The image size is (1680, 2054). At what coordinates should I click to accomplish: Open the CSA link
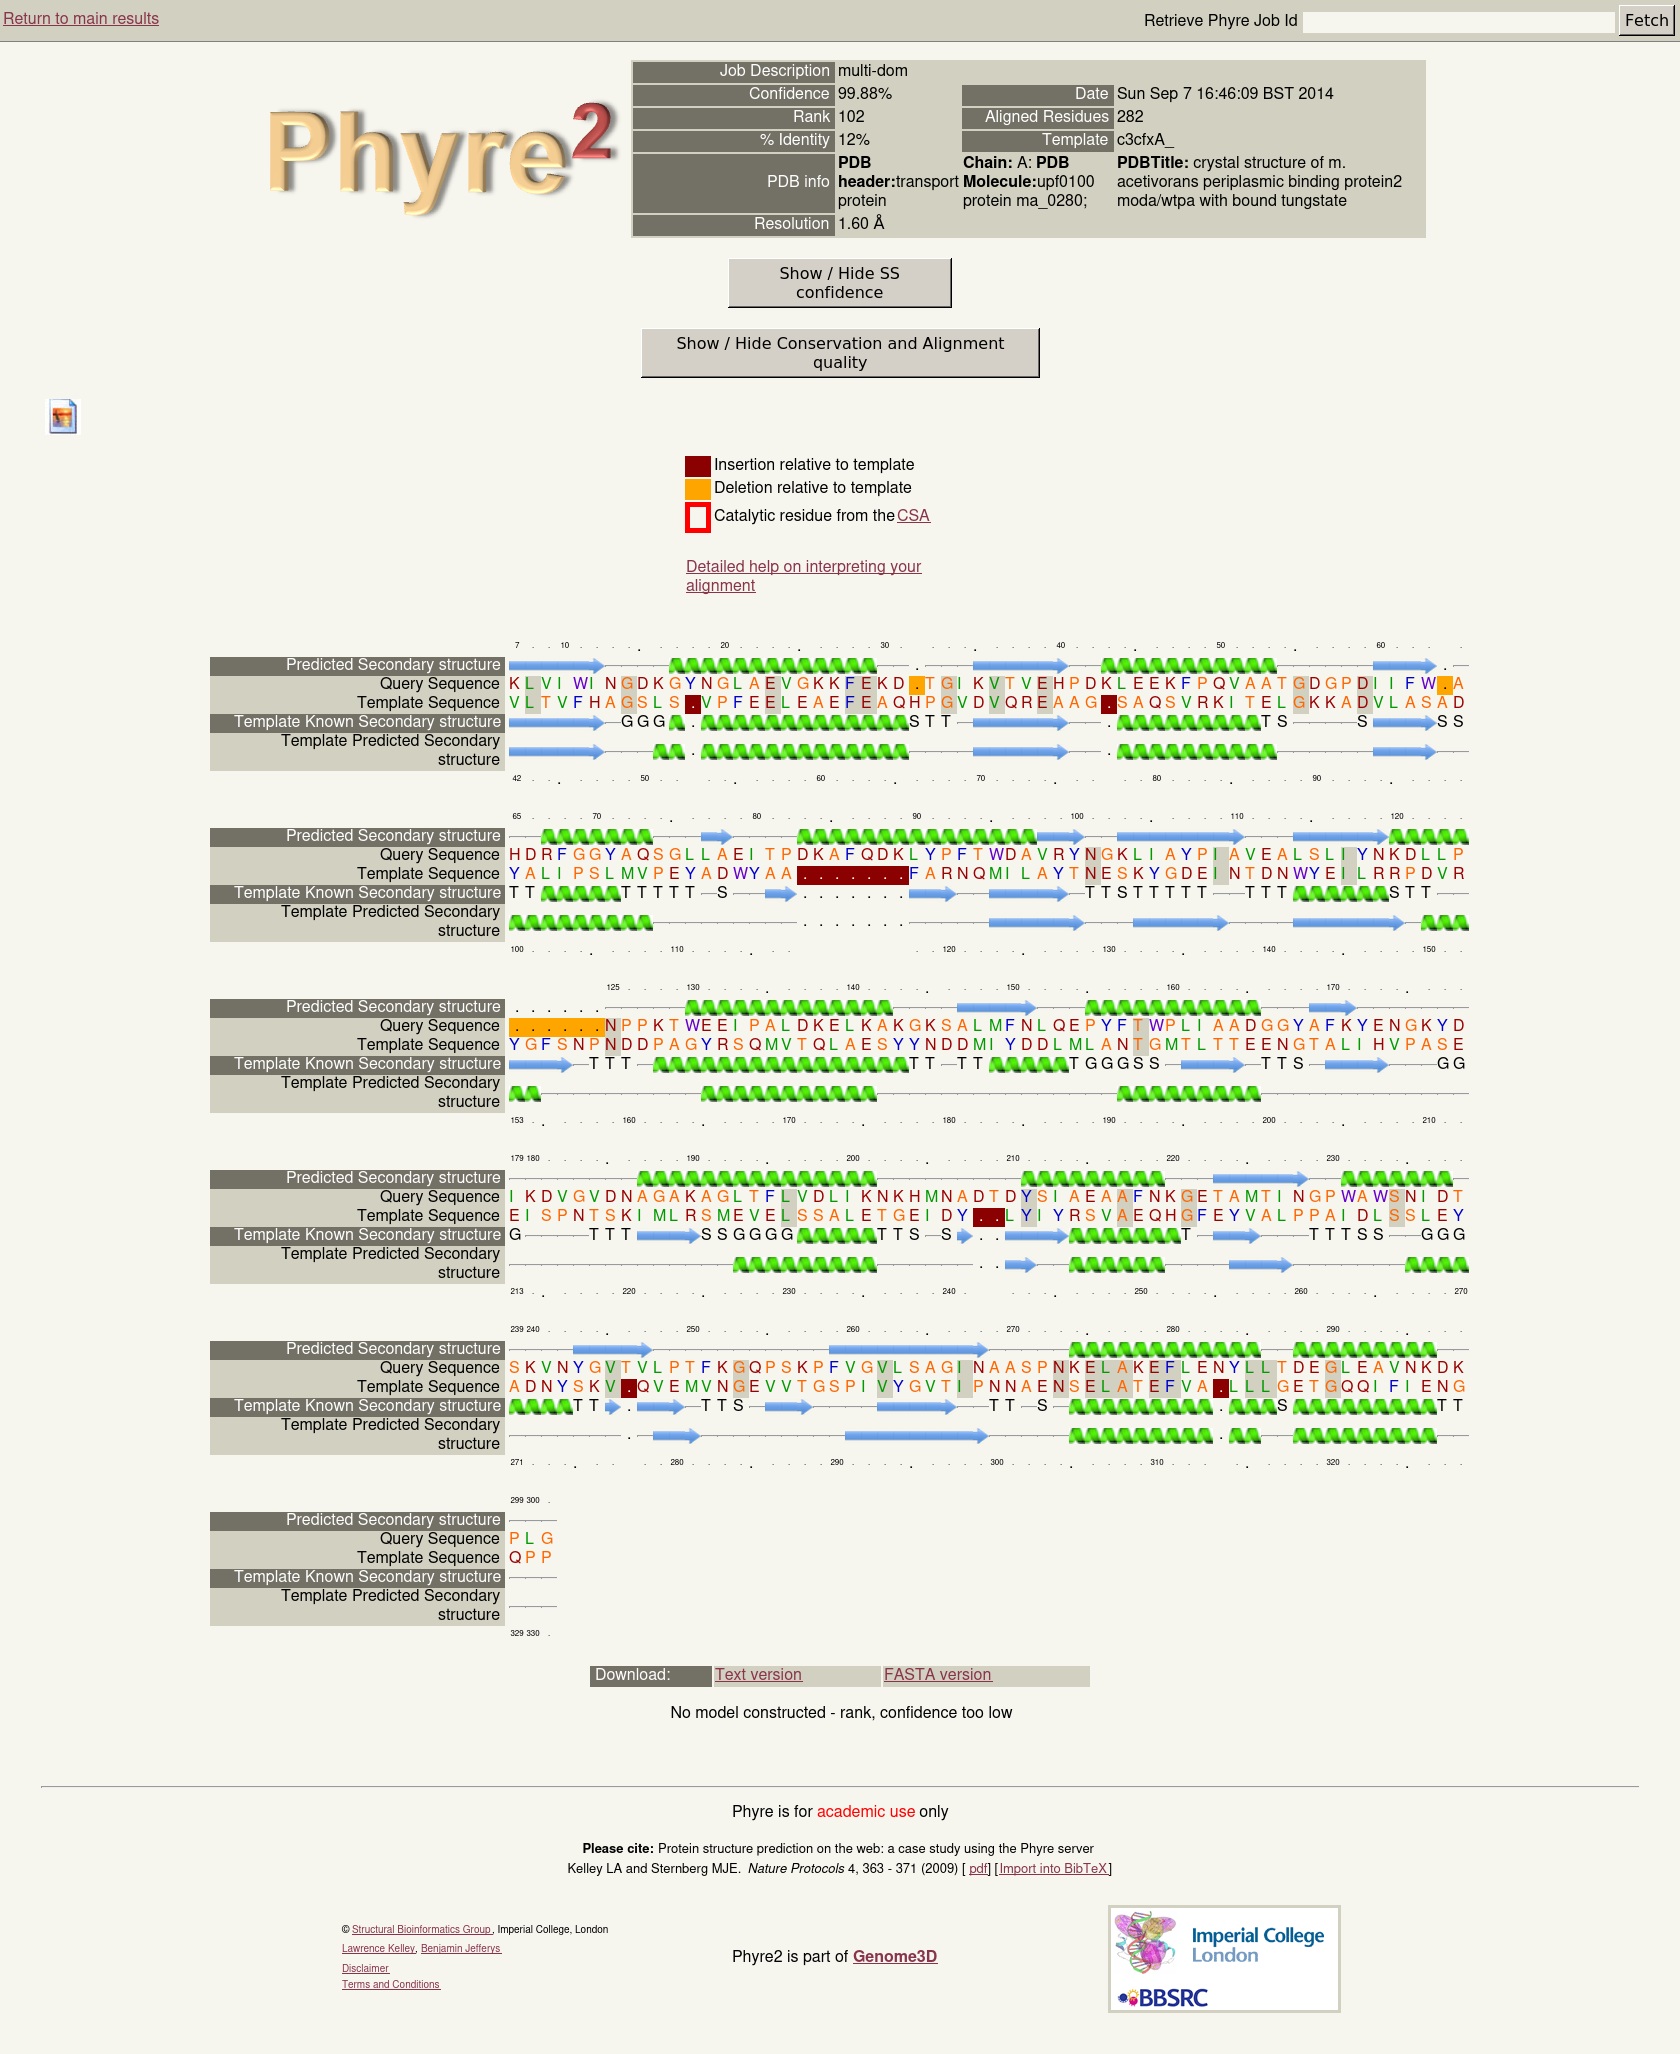pyautogui.click(x=913, y=516)
